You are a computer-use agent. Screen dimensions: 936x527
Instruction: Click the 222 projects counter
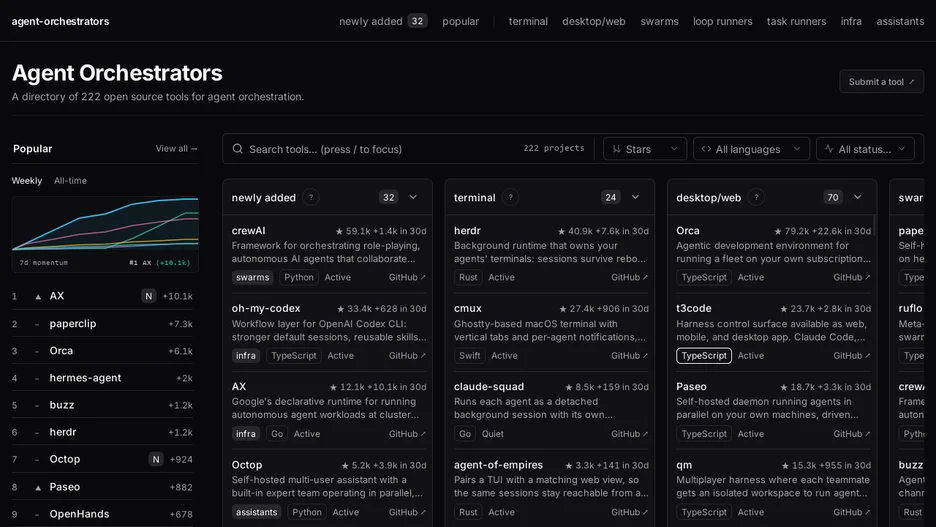click(x=554, y=148)
